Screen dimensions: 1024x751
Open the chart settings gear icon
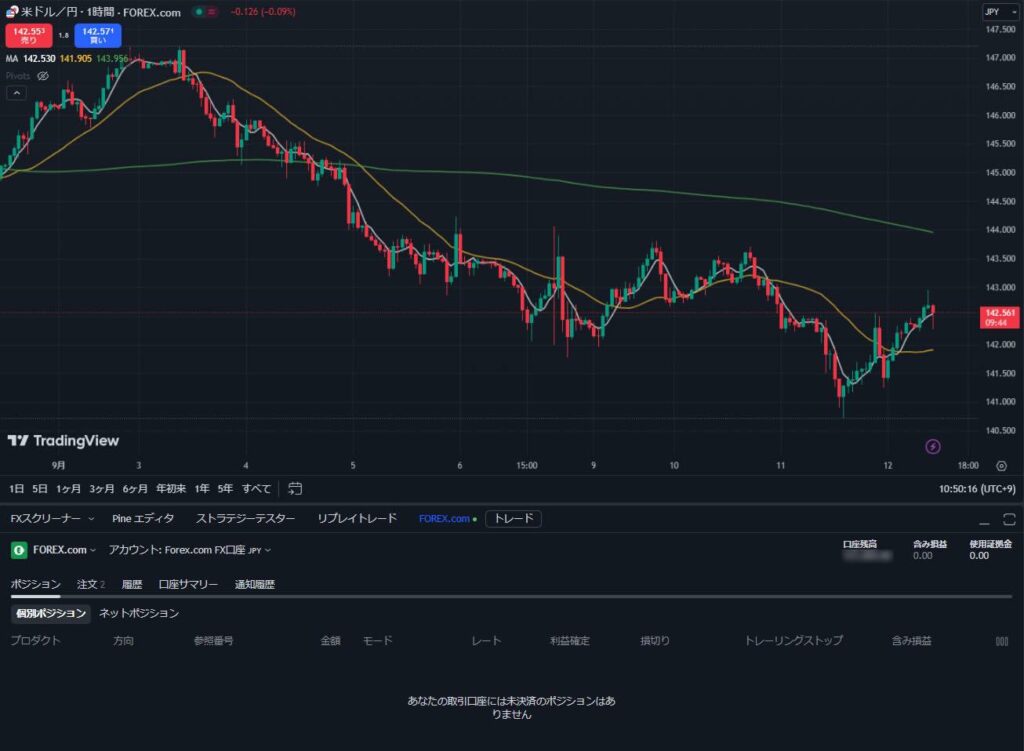coord(1001,465)
